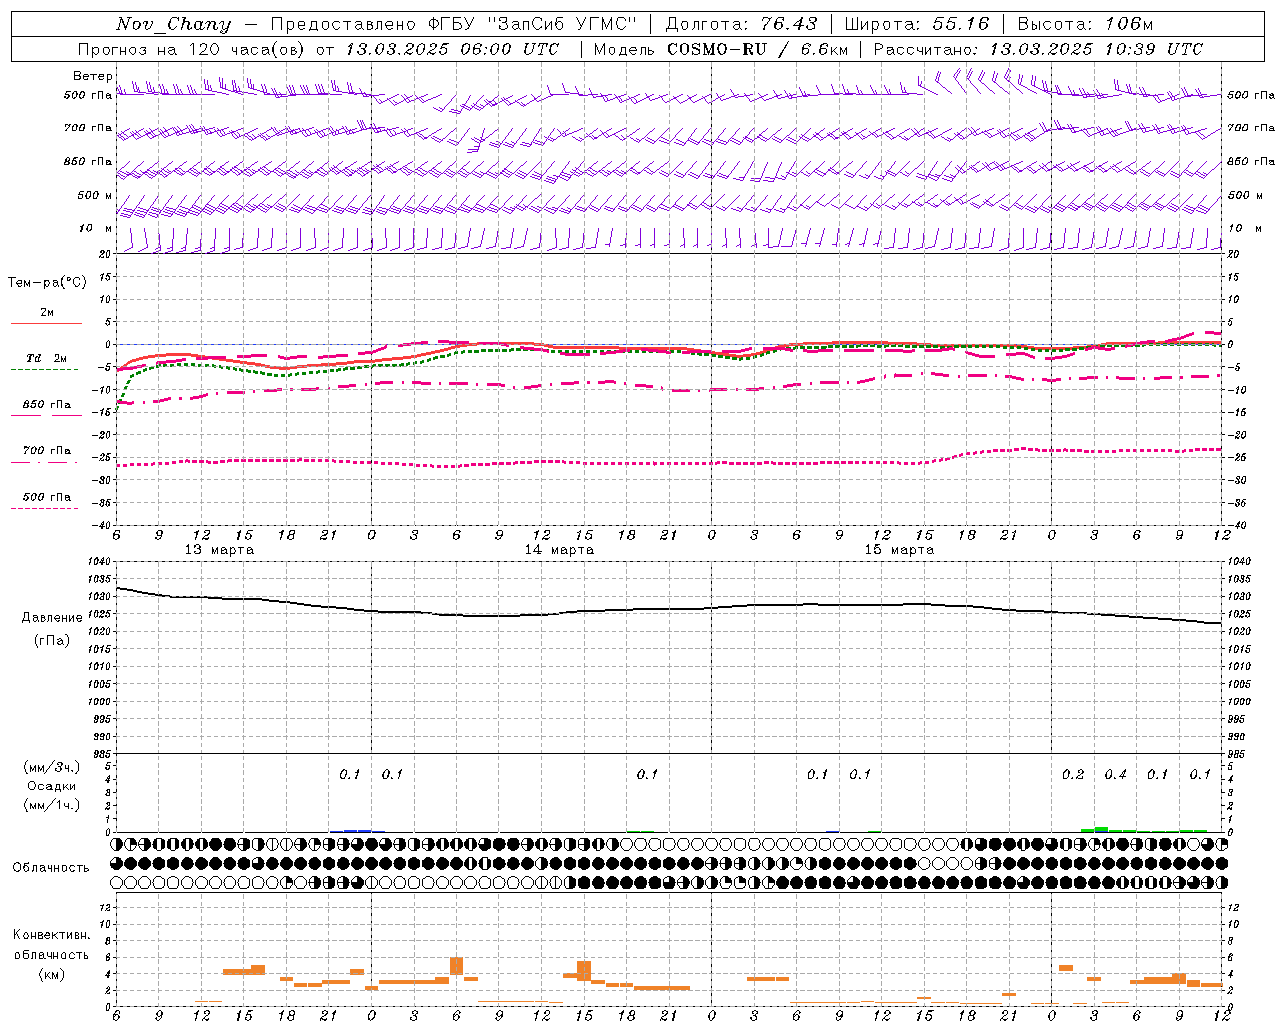Image resolution: width=1280 pixels, height=1024 pixels.
Task: Click the 'Тем-ра(°C)' temperature legend title
Action: click(x=47, y=283)
